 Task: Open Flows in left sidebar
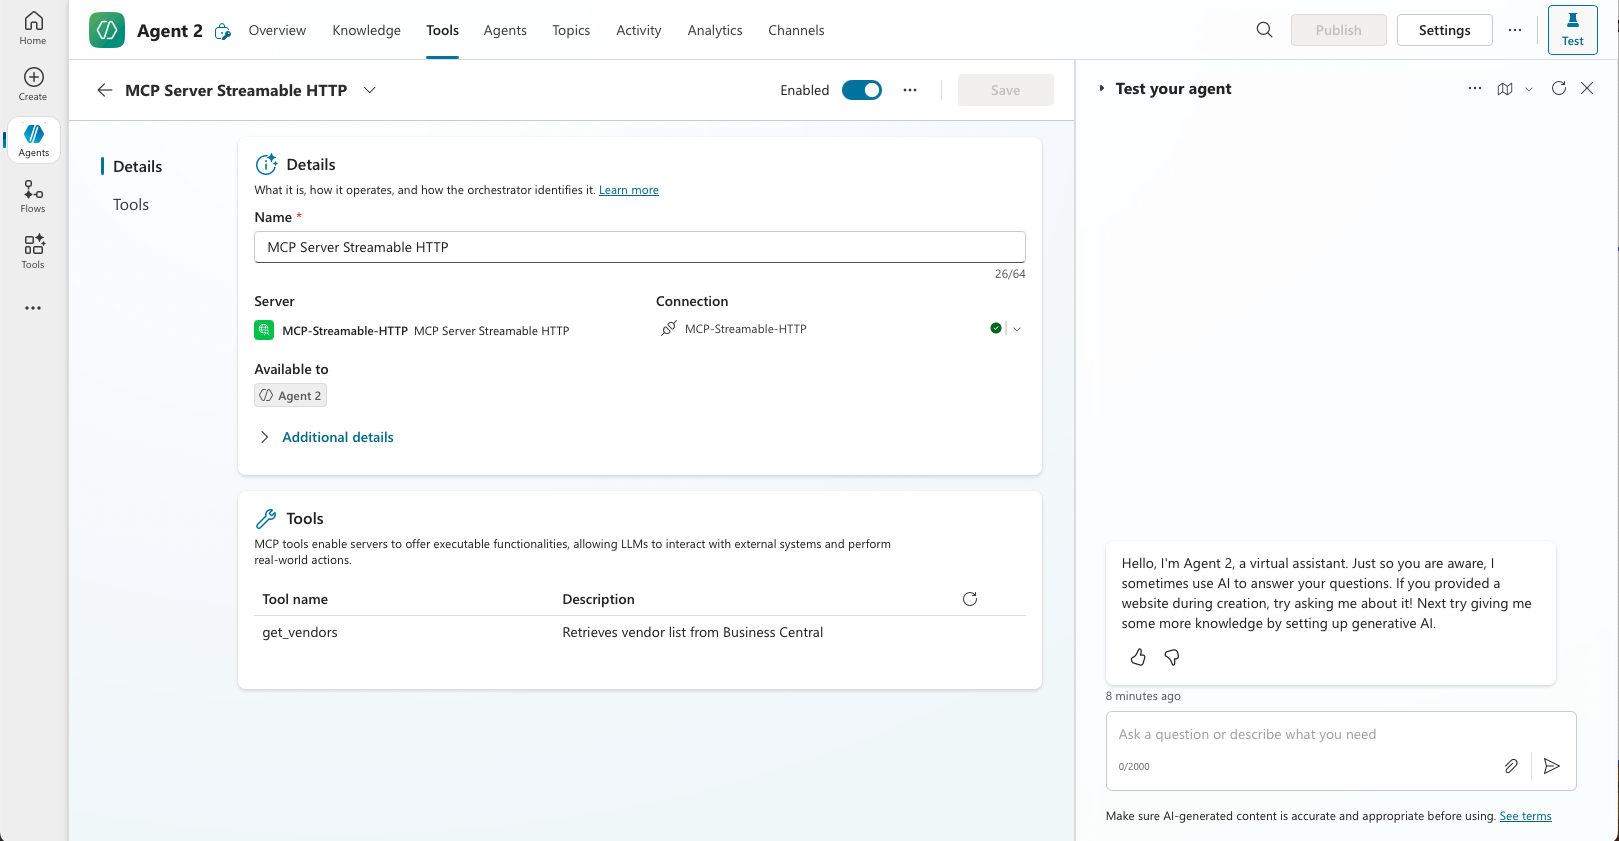33,196
